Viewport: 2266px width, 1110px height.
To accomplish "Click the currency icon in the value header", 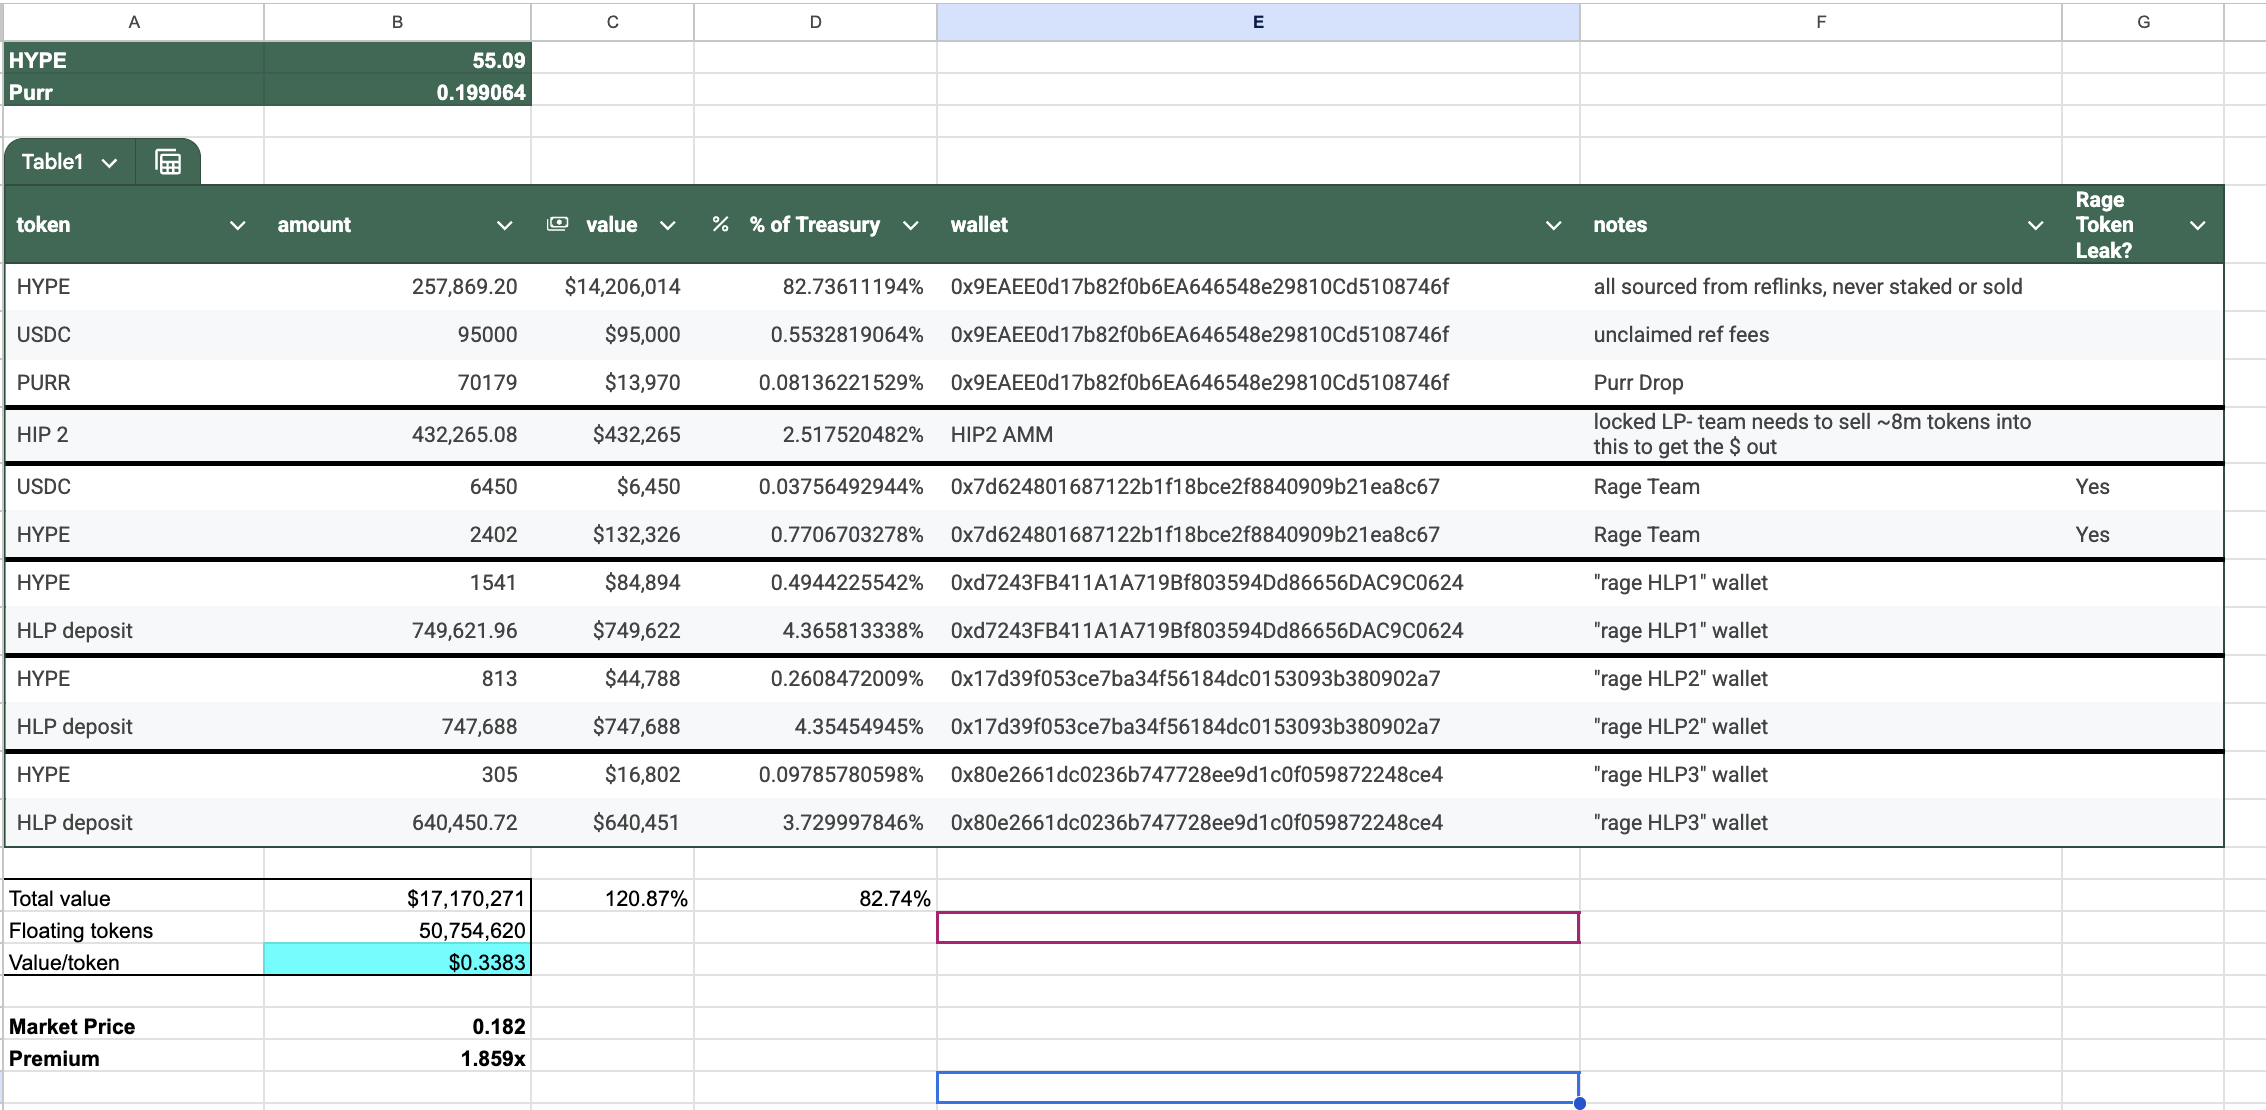I will [x=558, y=224].
